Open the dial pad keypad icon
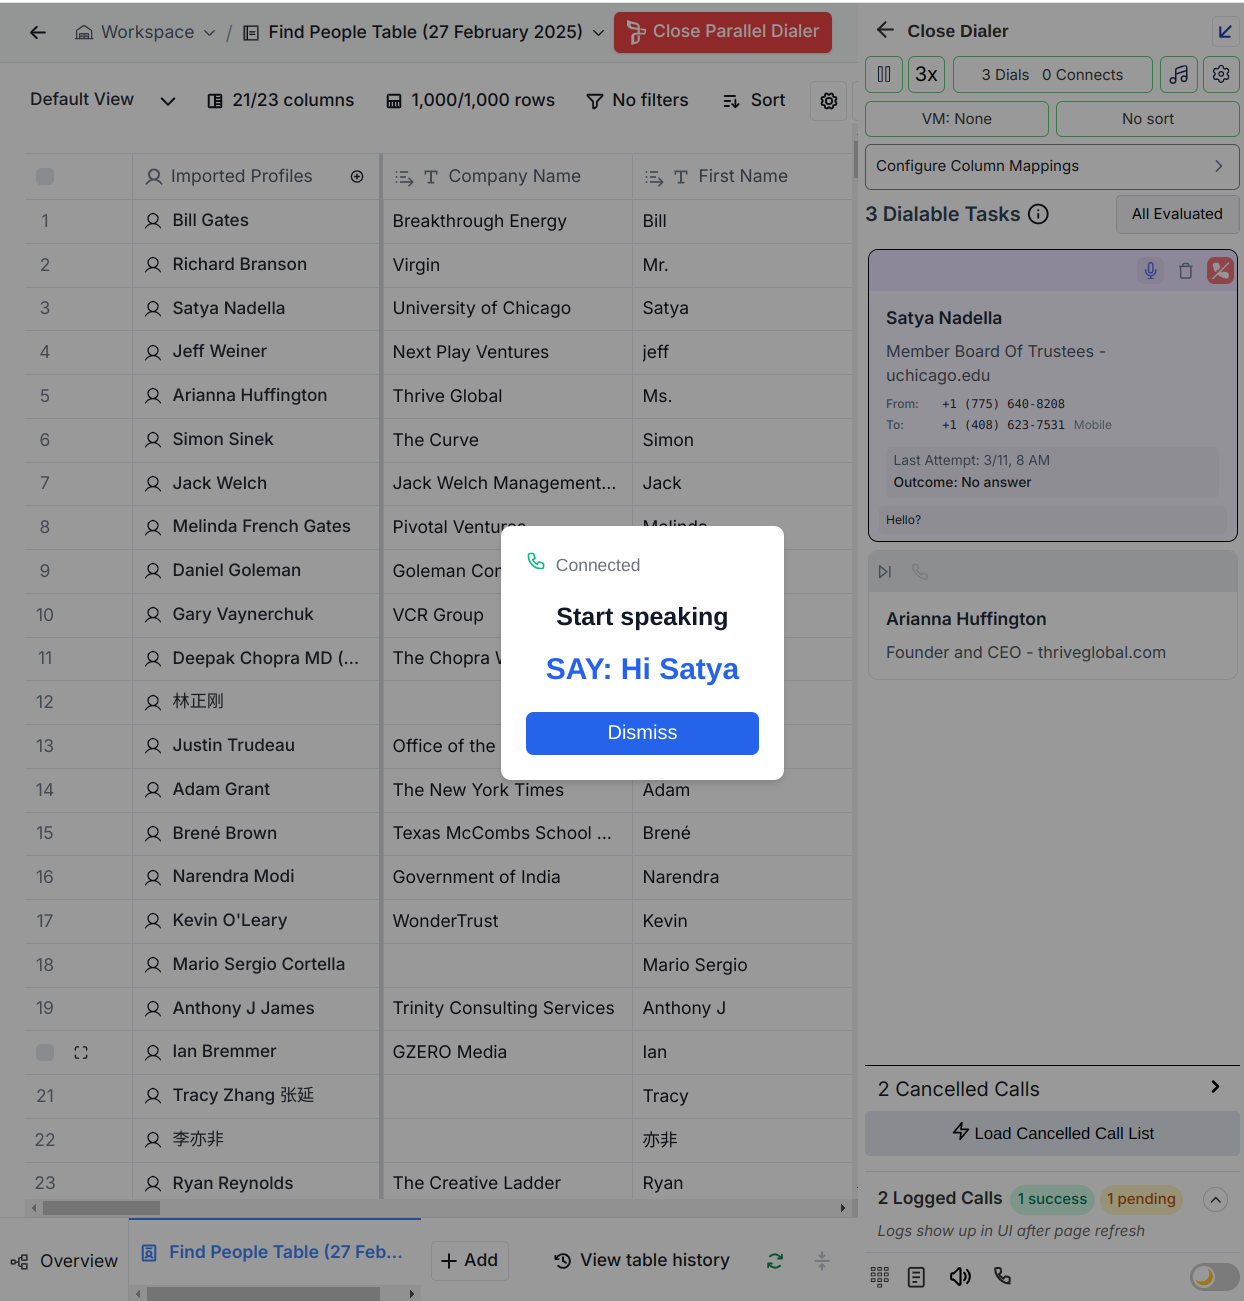 tap(880, 1276)
